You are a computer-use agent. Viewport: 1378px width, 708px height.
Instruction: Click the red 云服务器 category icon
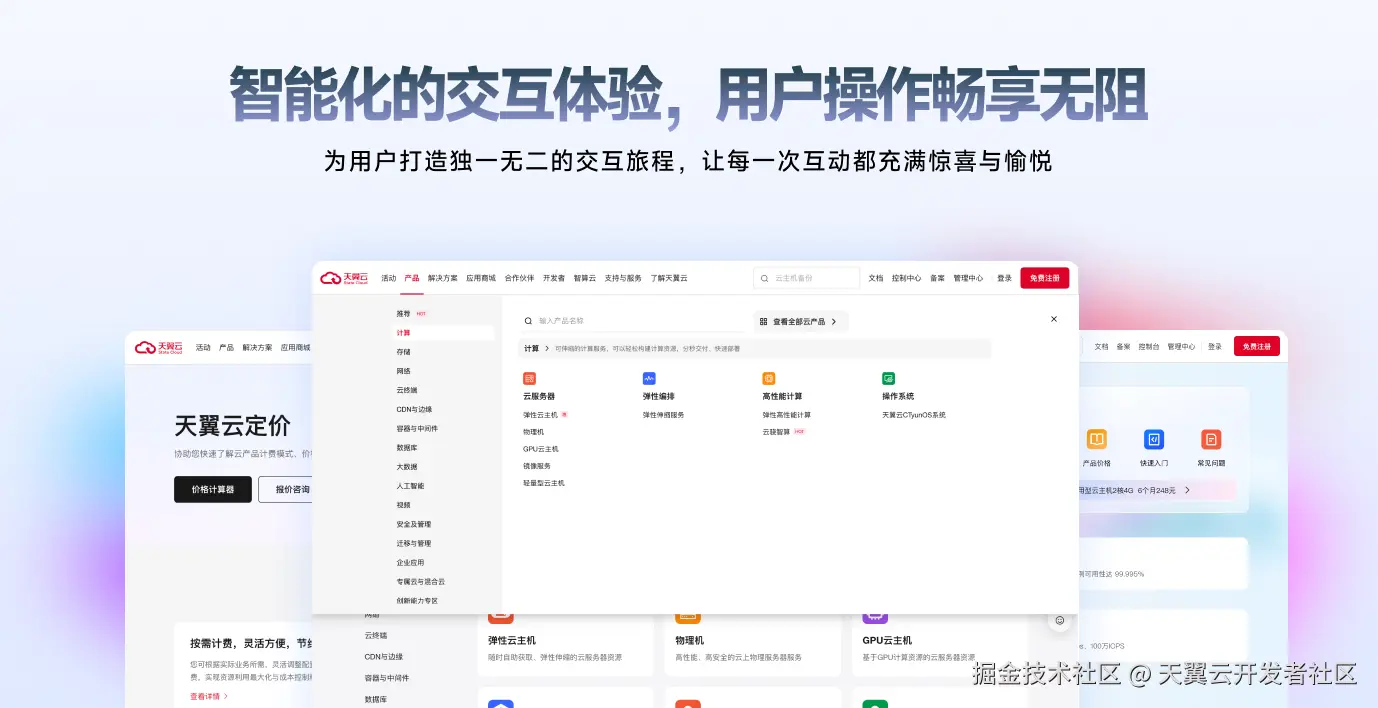[529, 379]
